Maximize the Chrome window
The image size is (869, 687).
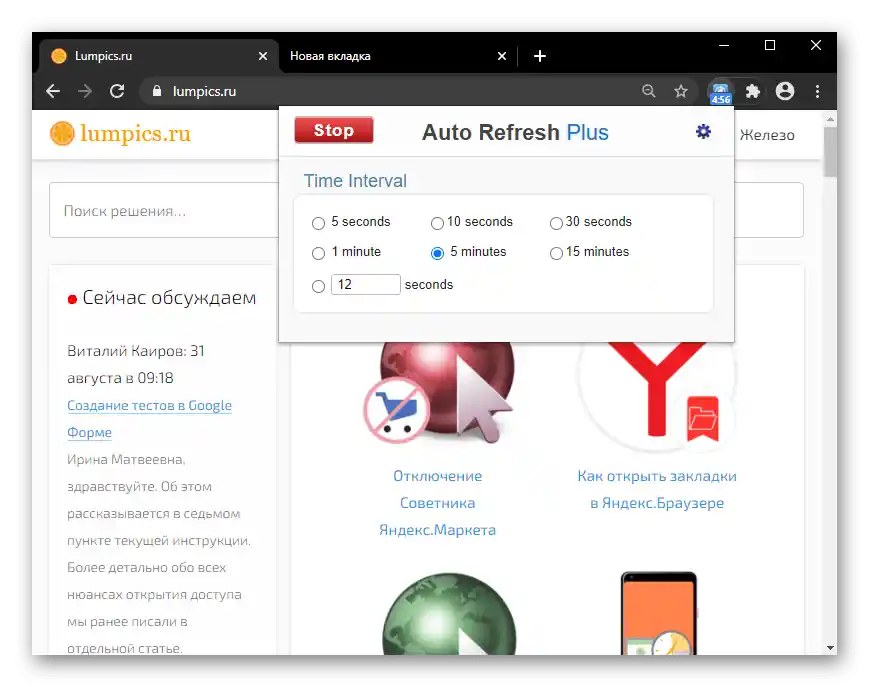point(770,45)
